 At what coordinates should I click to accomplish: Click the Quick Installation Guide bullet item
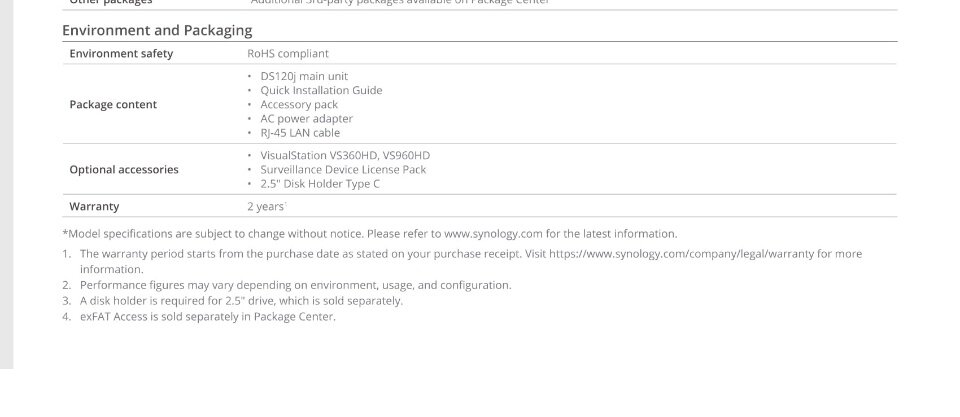point(321,90)
